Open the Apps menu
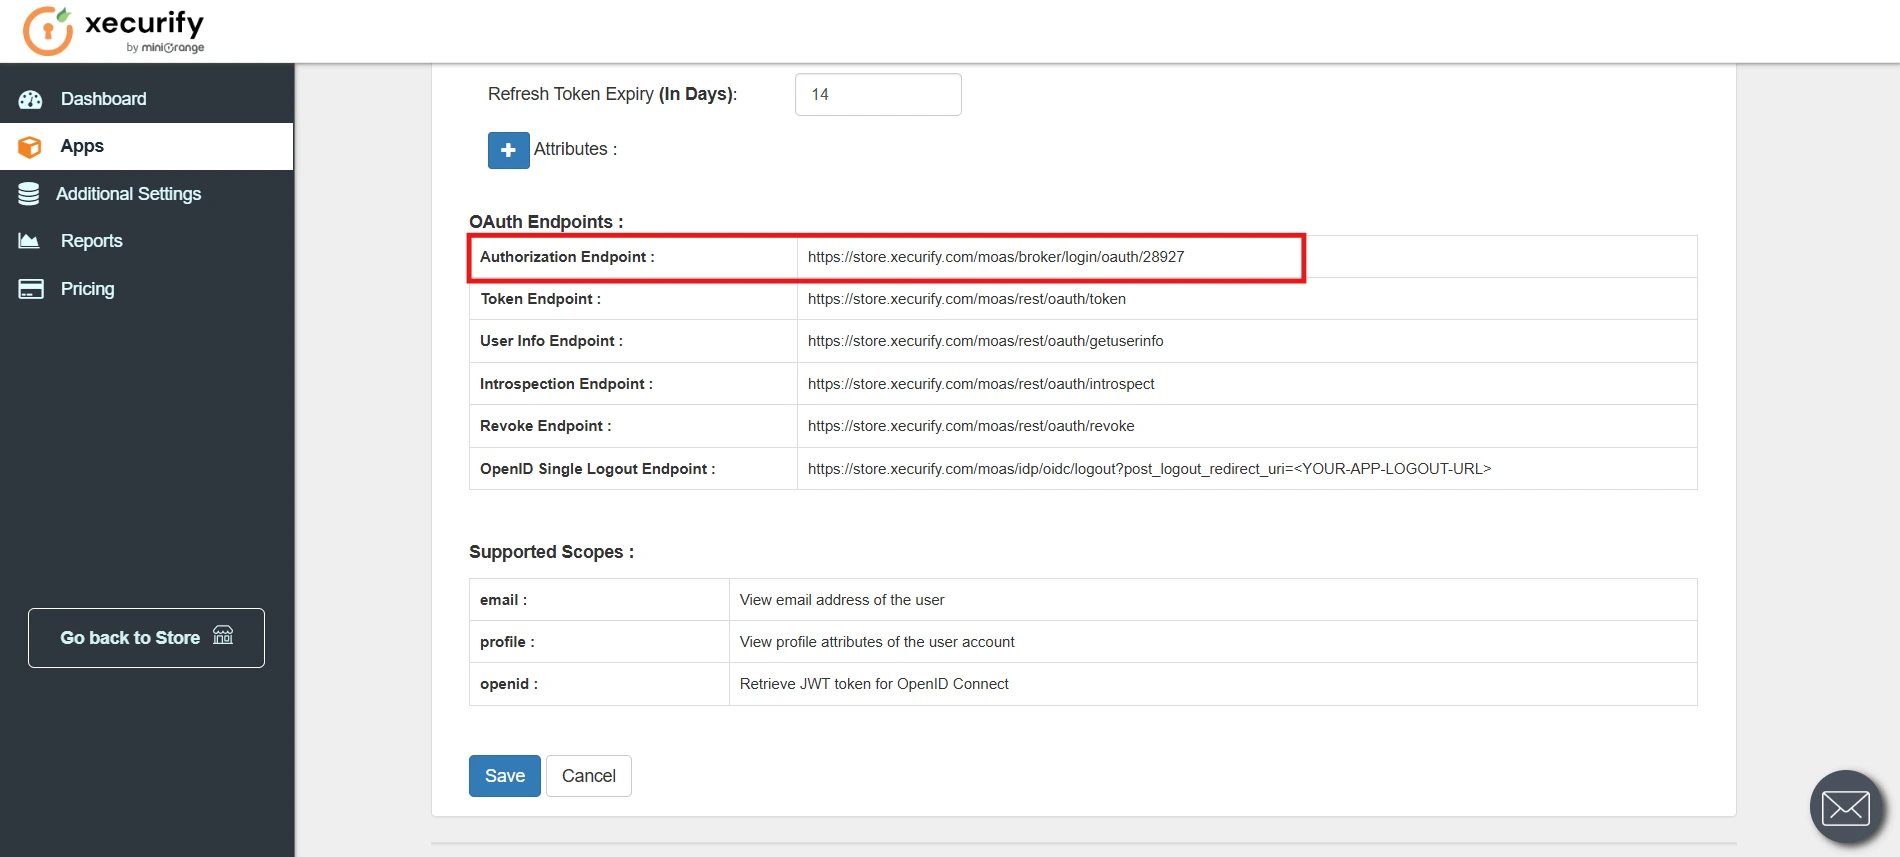 (x=147, y=146)
